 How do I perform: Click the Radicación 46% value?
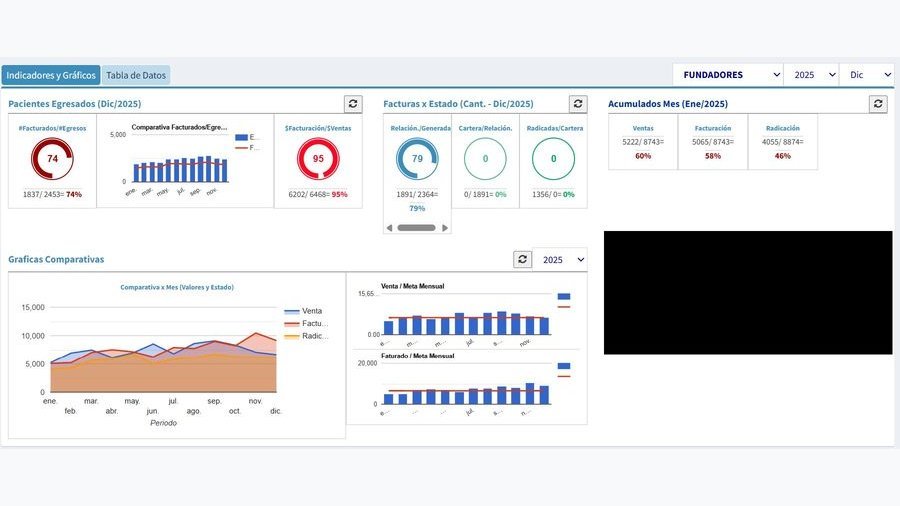coord(783,156)
